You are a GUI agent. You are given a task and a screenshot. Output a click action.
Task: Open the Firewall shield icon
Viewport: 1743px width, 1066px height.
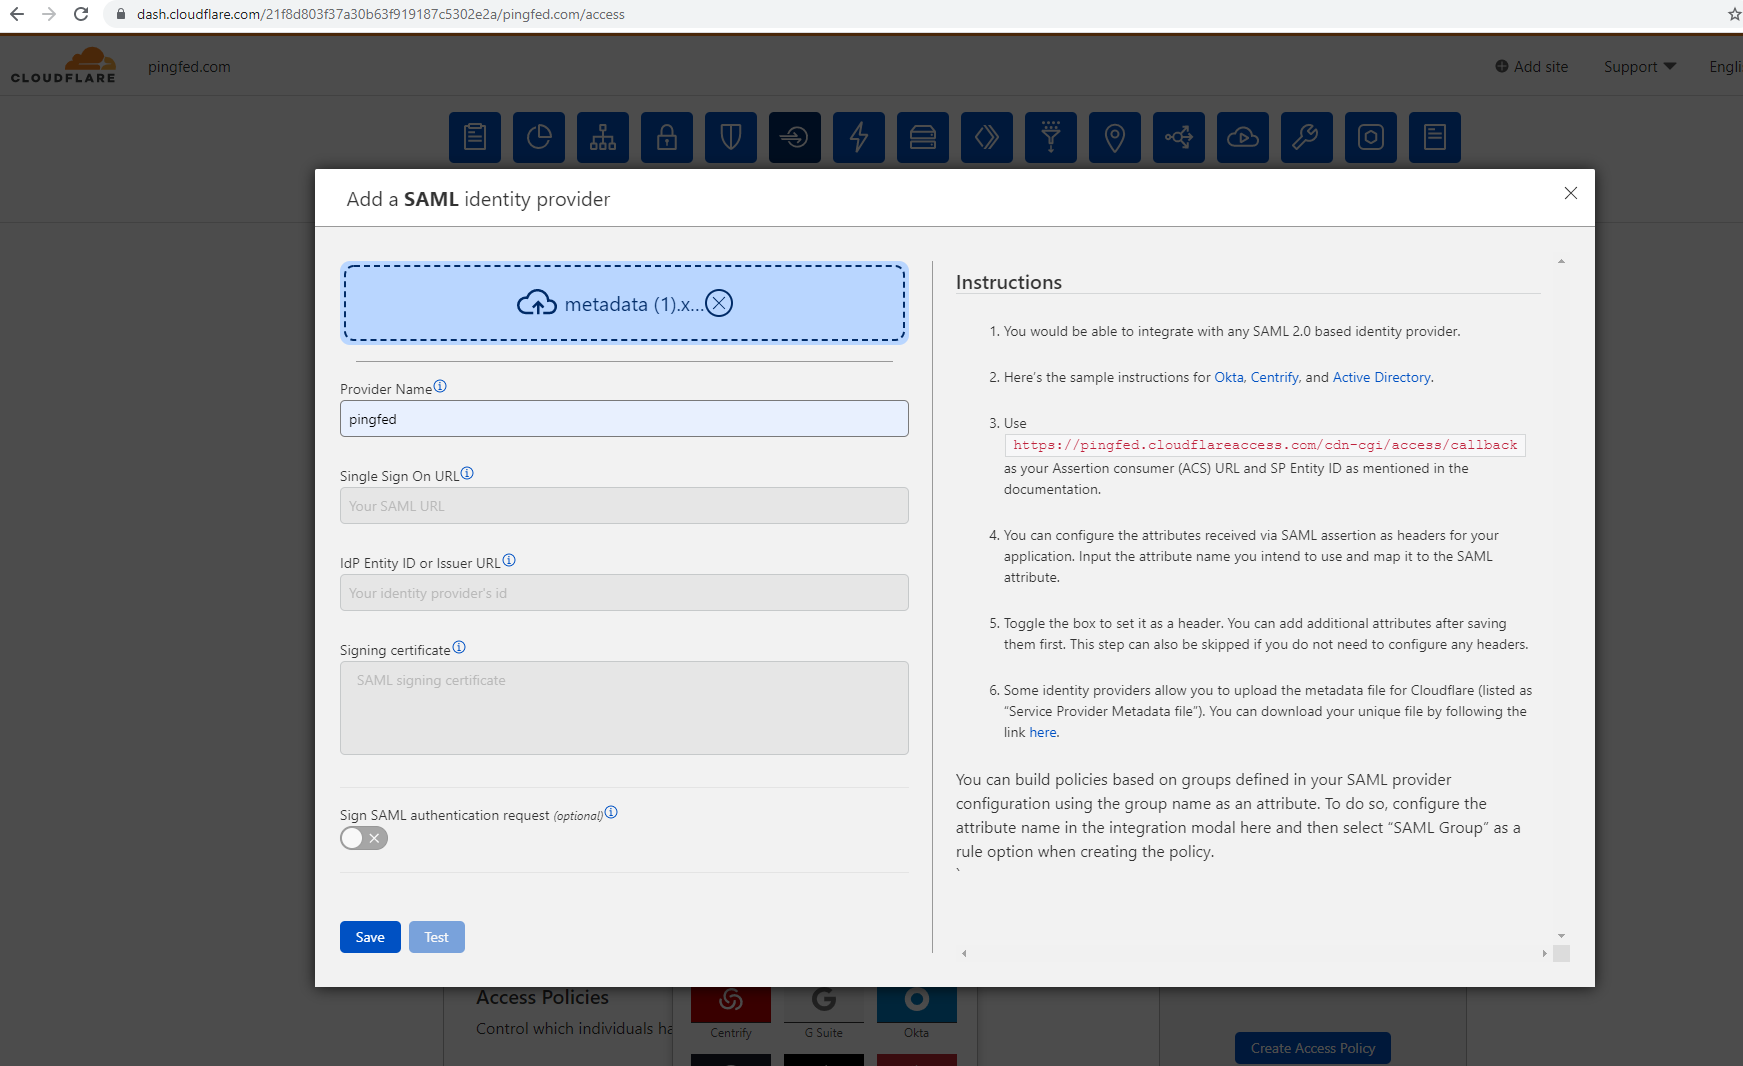[x=731, y=137]
